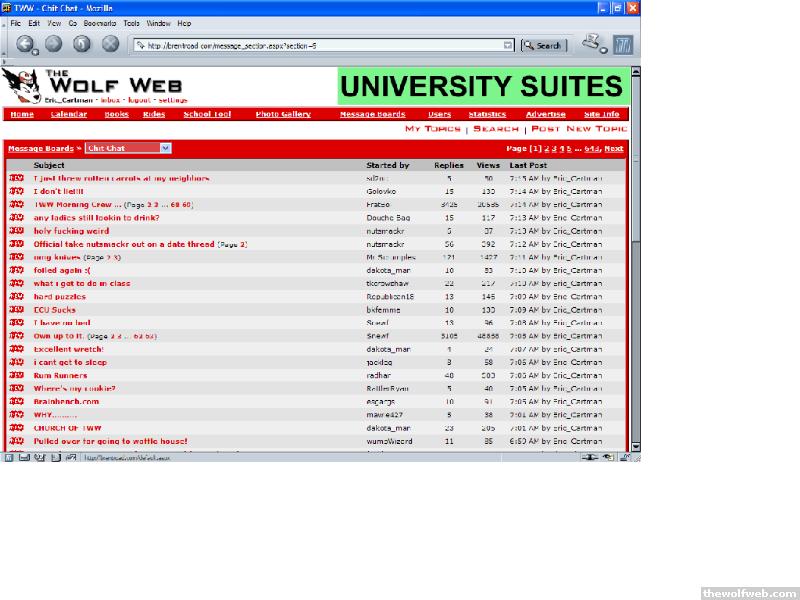Click the Mozilla throbber icon
The image size is (800, 600).
[x=624, y=44]
